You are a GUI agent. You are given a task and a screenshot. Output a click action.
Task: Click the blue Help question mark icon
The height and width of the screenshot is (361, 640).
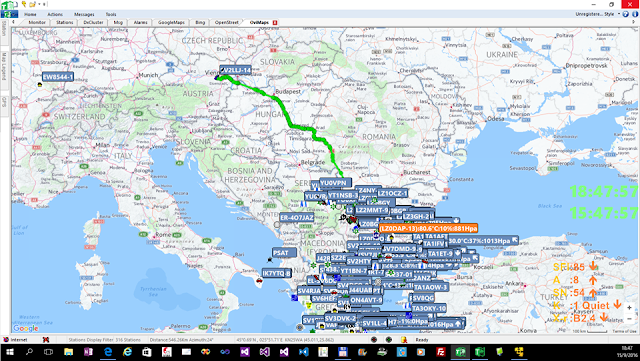click(625, 14)
